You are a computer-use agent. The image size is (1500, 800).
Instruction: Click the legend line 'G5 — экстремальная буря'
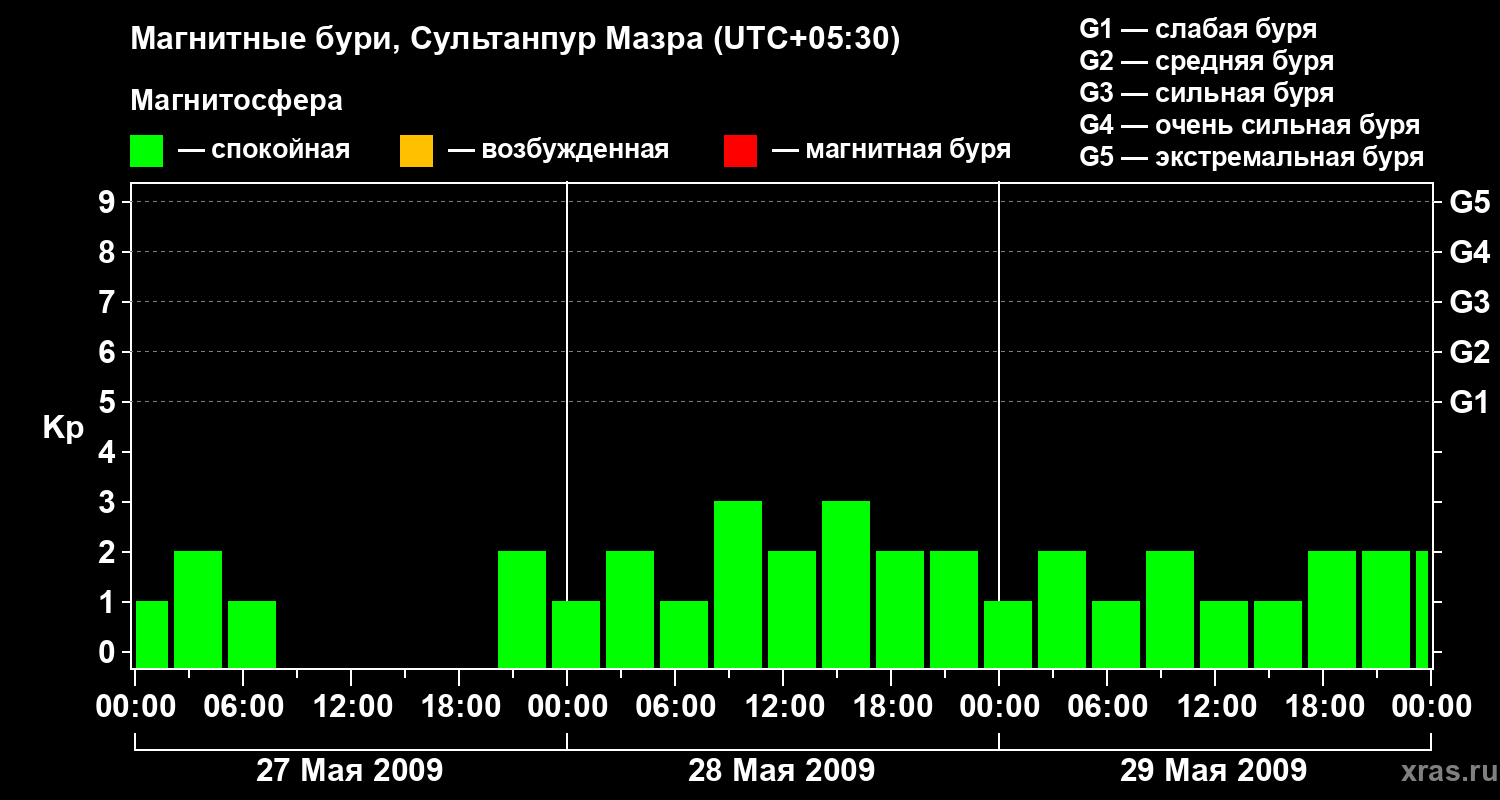[x=1252, y=157]
